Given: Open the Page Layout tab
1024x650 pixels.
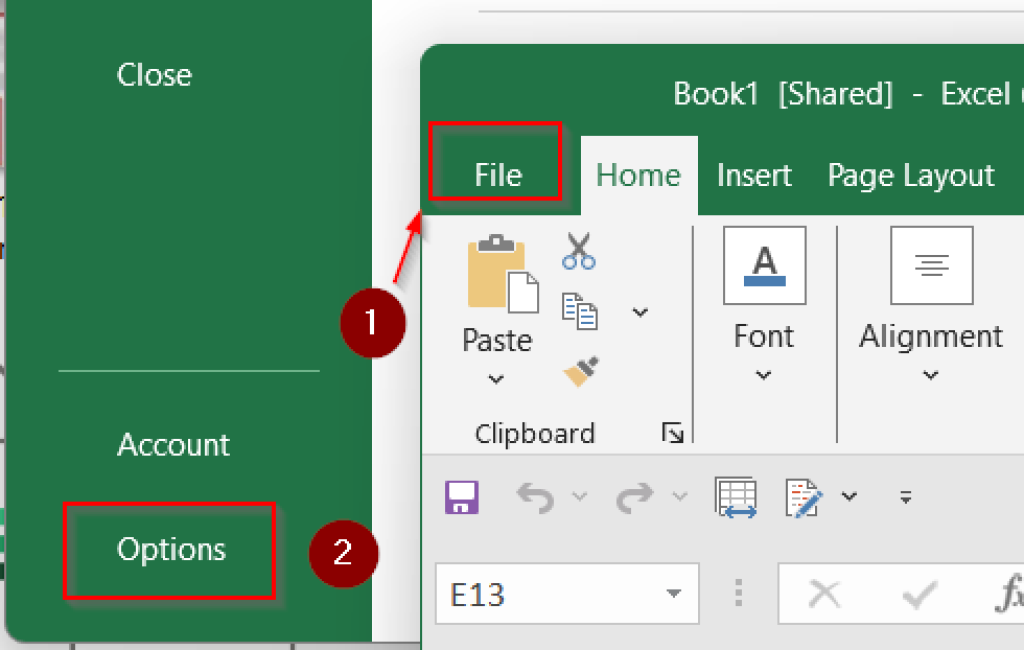Looking at the screenshot, I should coord(910,175).
